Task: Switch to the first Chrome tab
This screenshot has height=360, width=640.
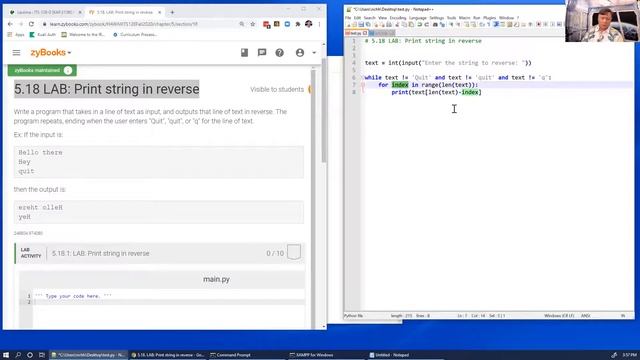Action: click(45, 12)
